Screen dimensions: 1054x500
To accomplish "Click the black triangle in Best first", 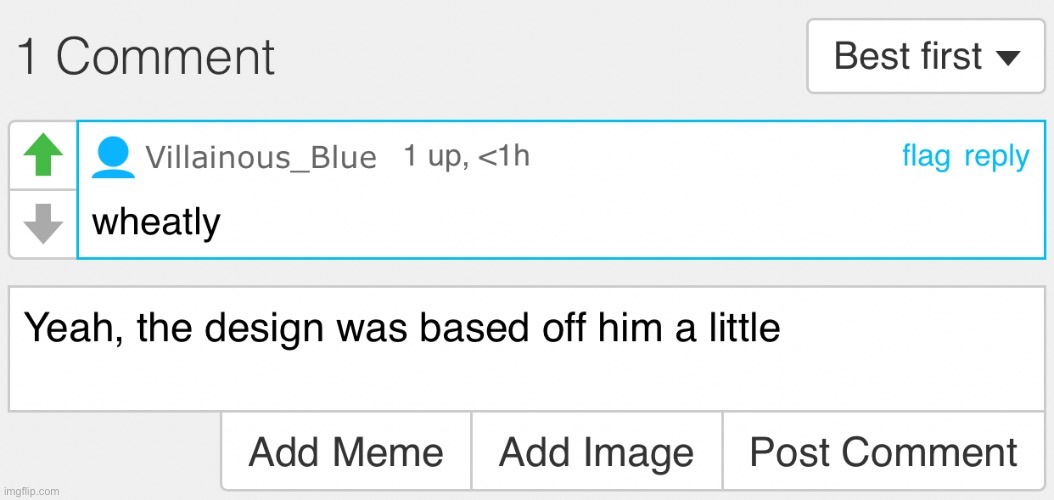I will point(1007,58).
